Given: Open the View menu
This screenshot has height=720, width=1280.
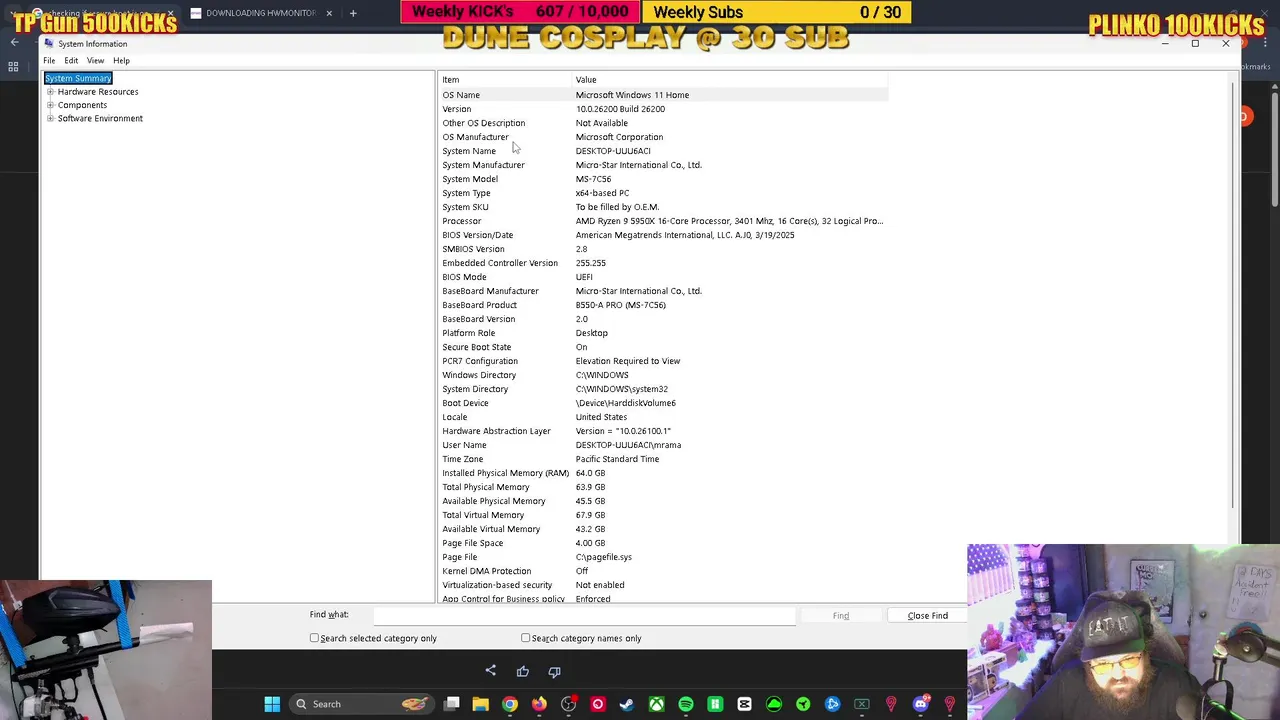Looking at the screenshot, I should (95, 61).
